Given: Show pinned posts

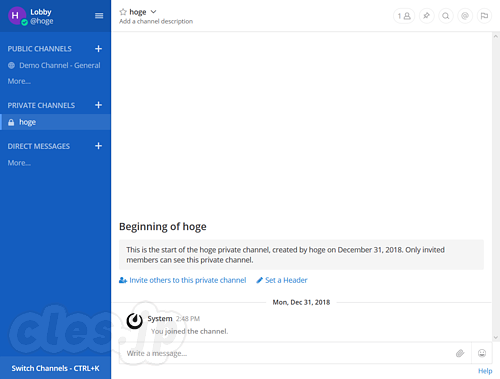Looking at the screenshot, I should [x=426, y=16].
